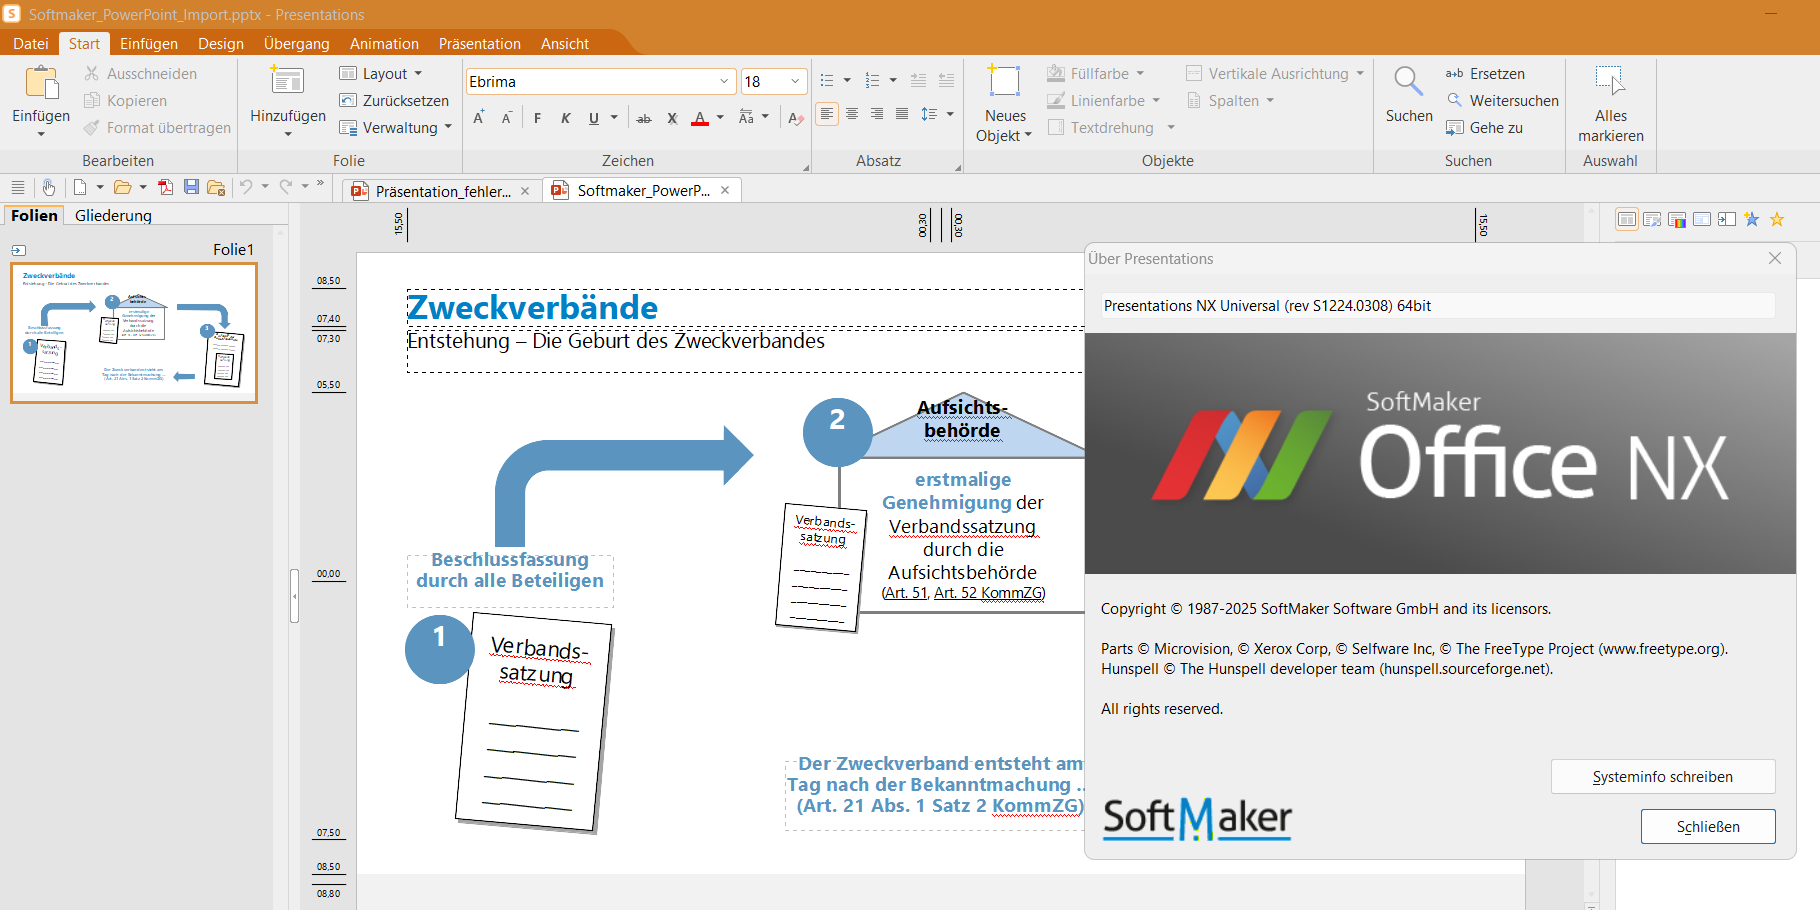Click the PDF export icon
The width and height of the screenshot is (1820, 910).
click(165, 188)
